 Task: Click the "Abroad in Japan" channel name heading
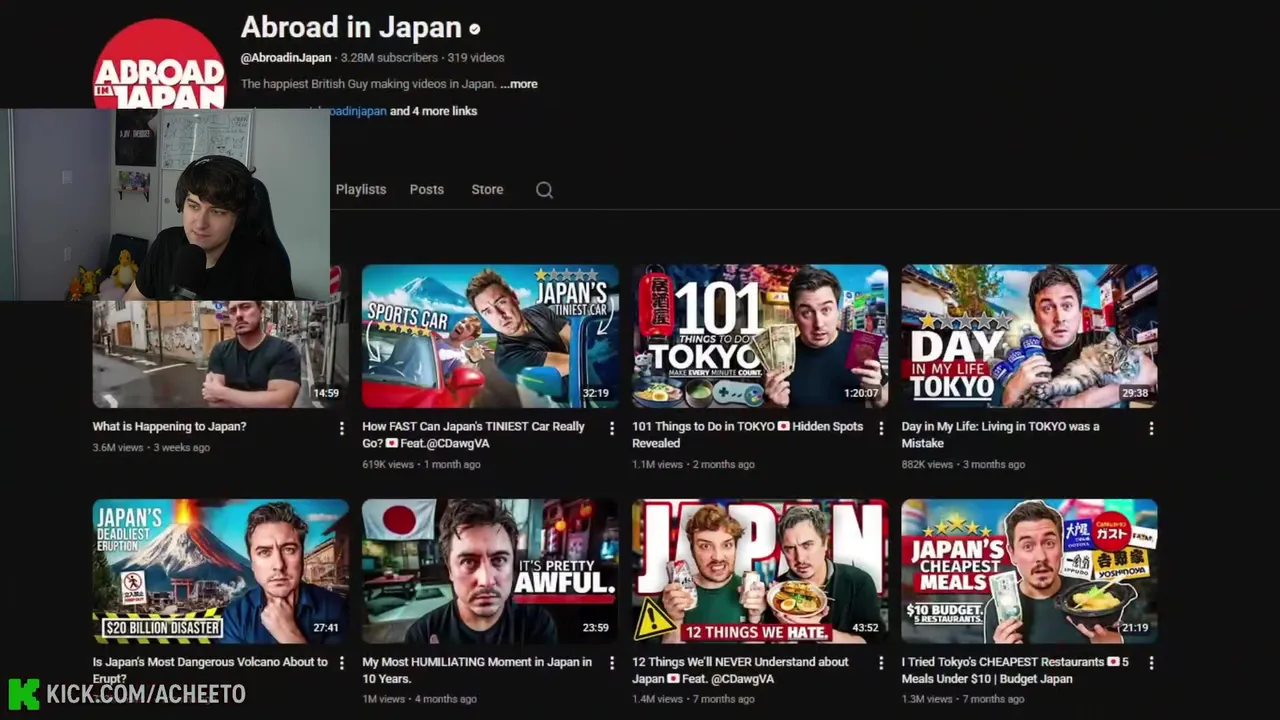click(351, 27)
